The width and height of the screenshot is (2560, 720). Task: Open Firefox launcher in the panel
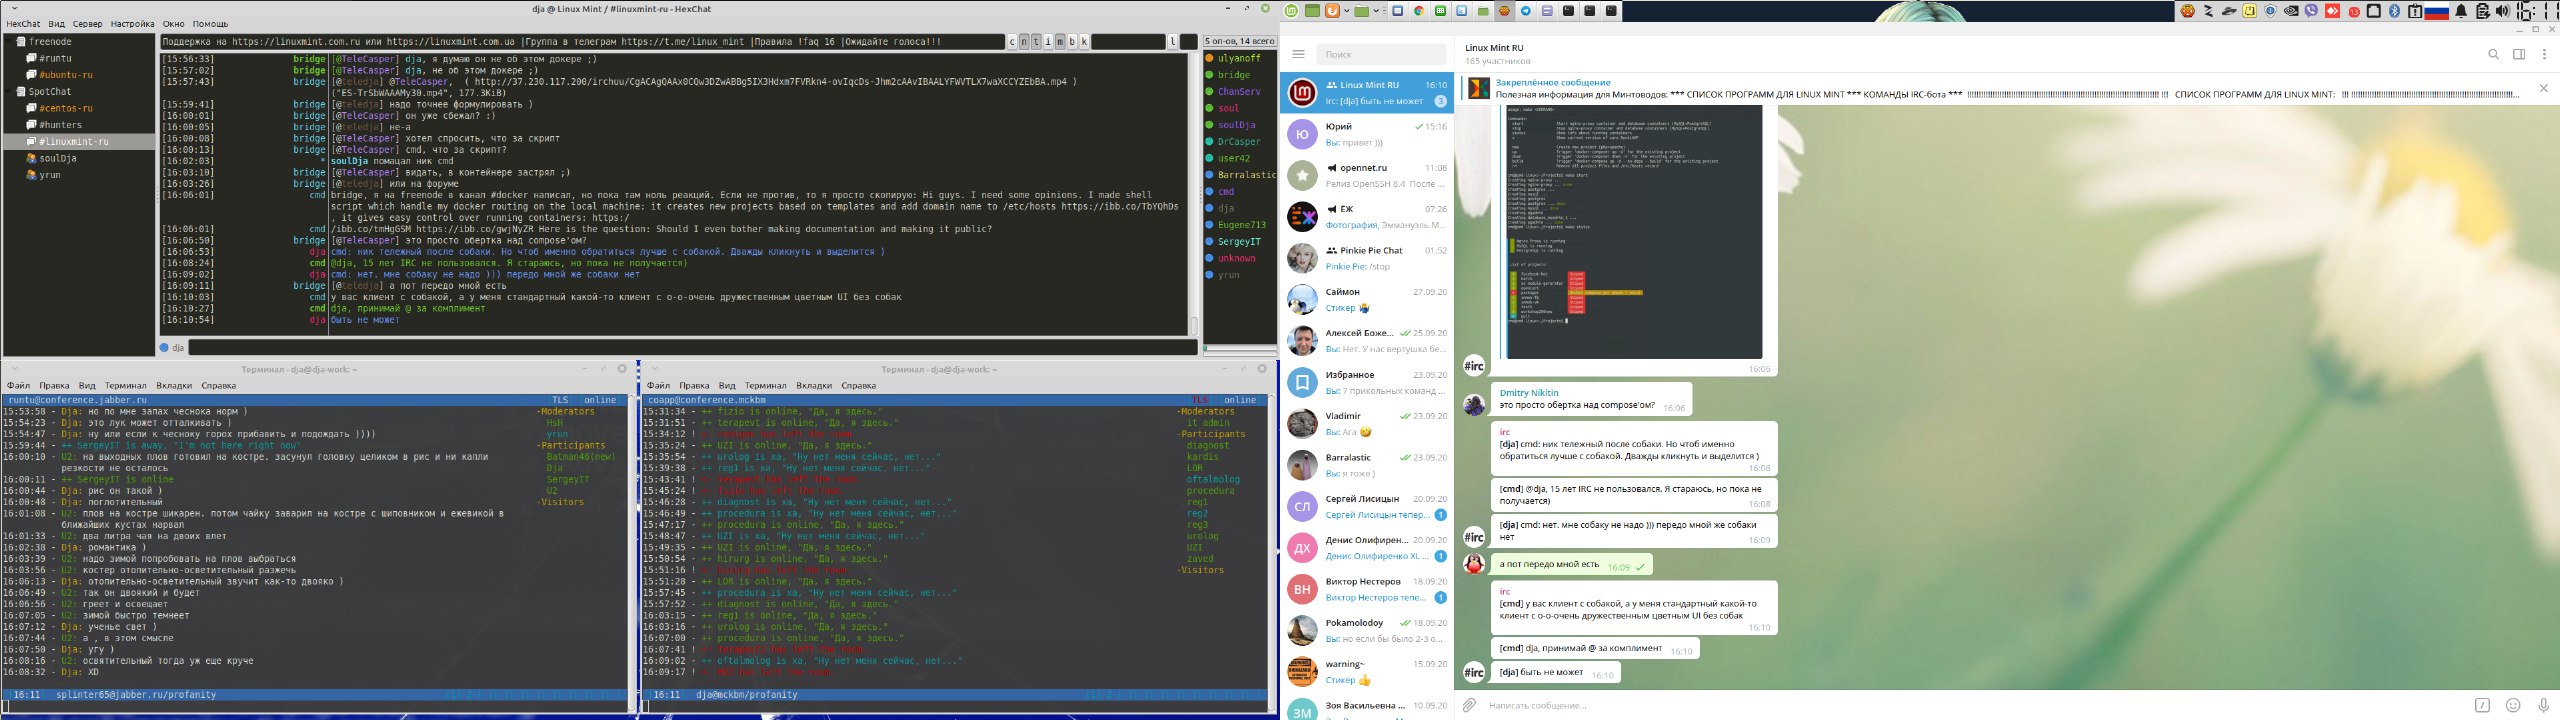point(1332,11)
